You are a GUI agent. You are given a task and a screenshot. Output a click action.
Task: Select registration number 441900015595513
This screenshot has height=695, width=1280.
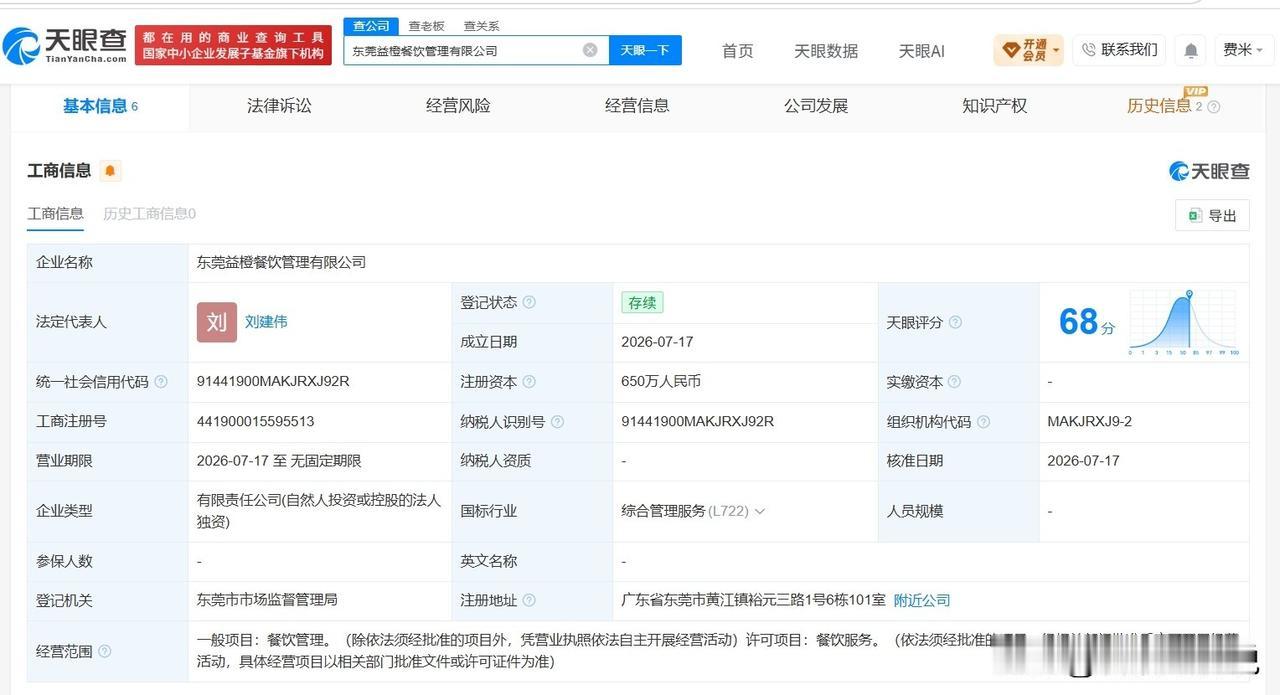pyautogui.click(x=256, y=422)
